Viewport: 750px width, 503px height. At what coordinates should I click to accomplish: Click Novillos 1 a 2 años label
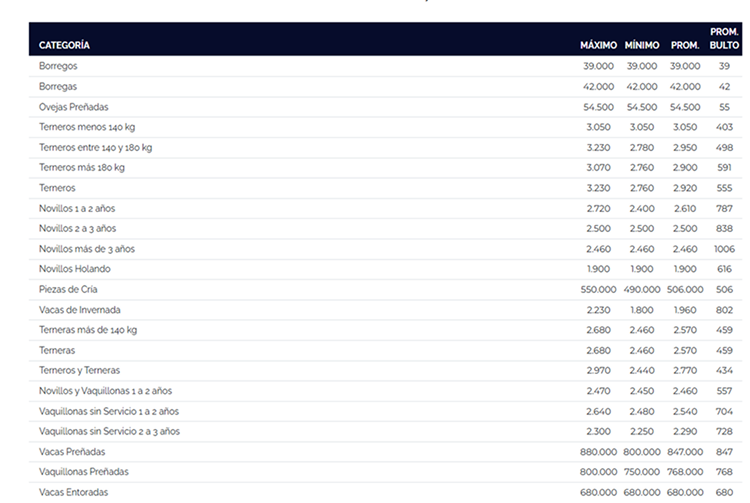tap(77, 208)
